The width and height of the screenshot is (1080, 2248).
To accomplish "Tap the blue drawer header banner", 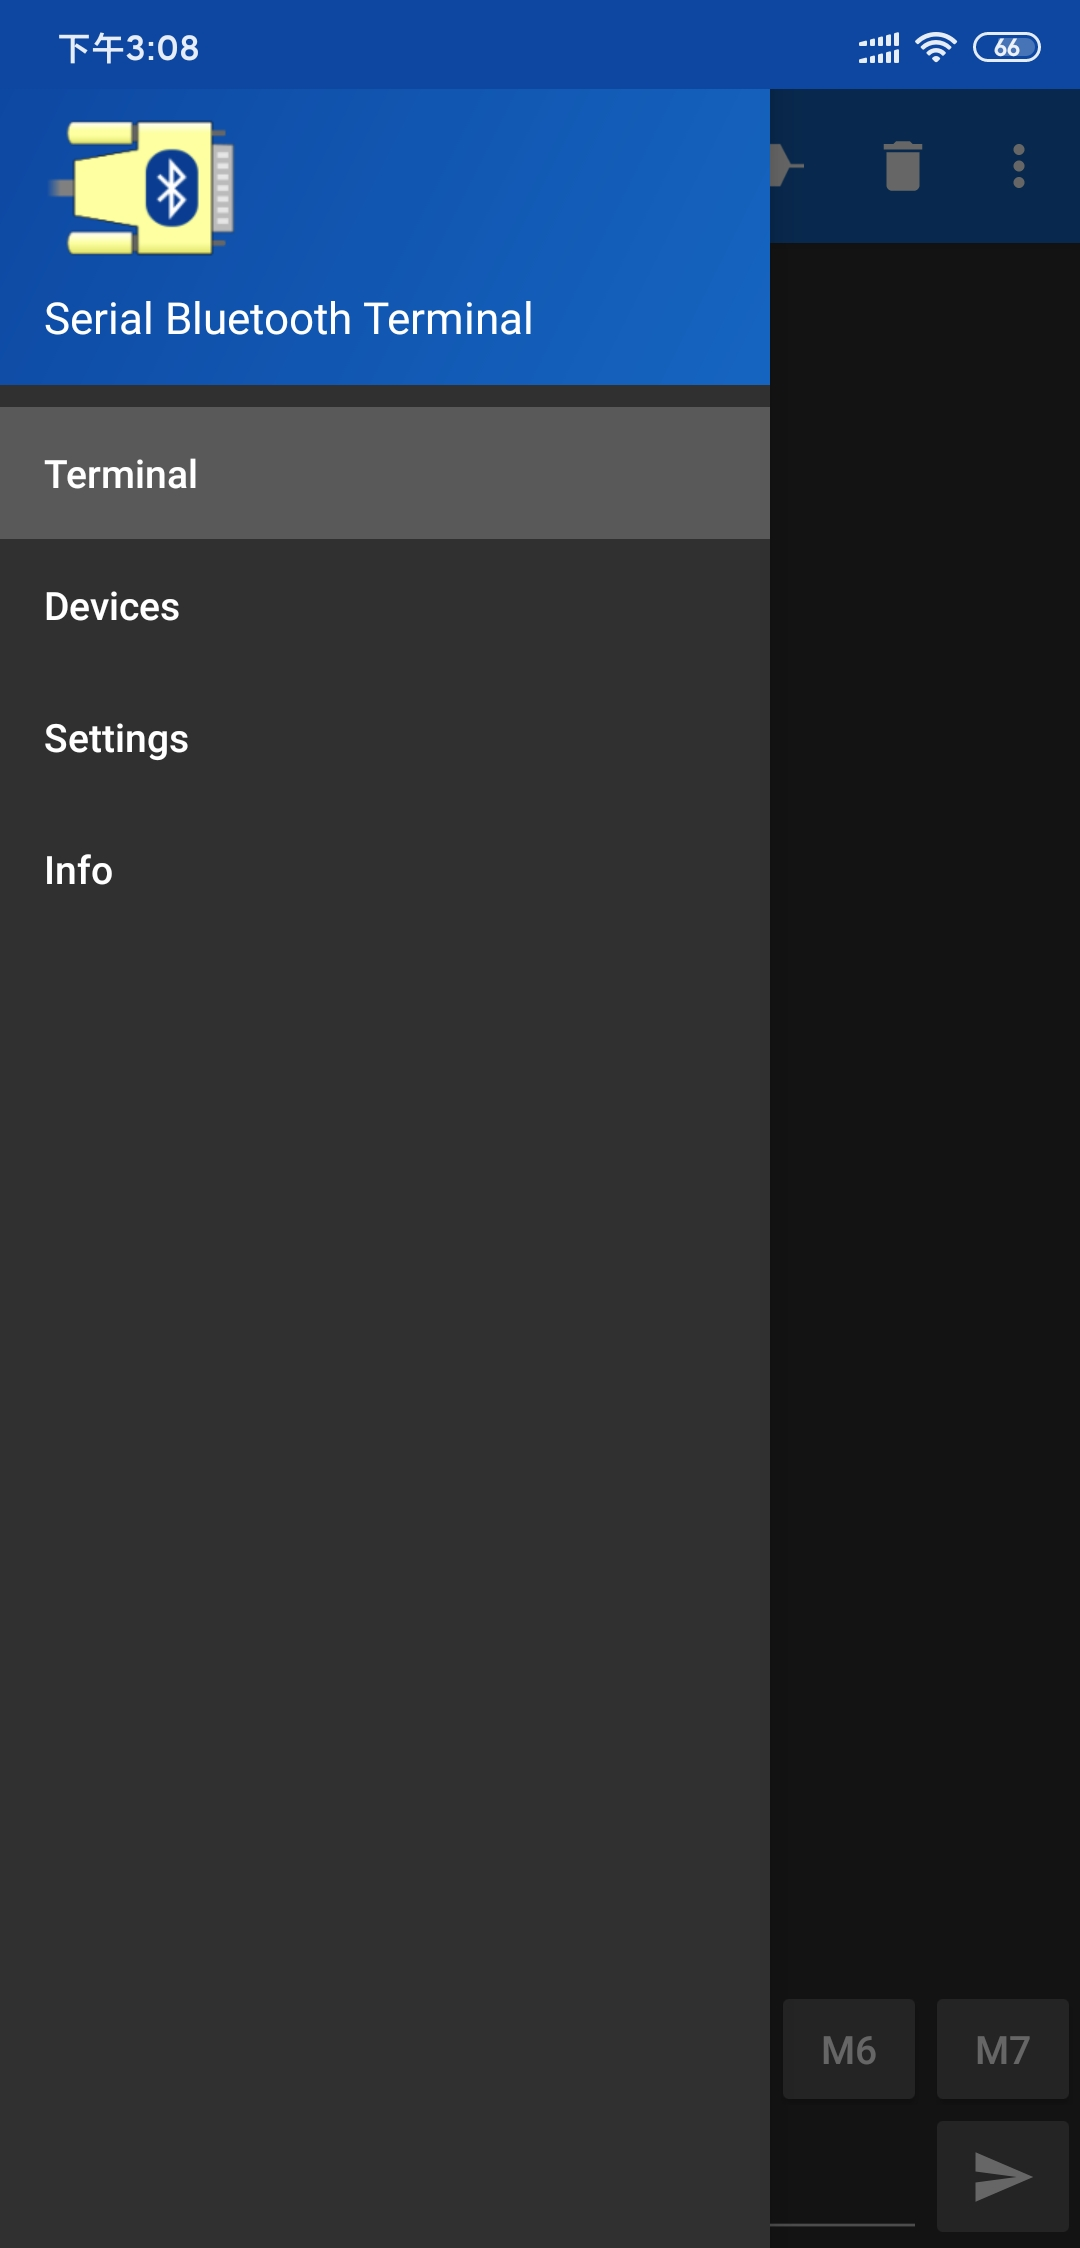I will coord(385,237).
